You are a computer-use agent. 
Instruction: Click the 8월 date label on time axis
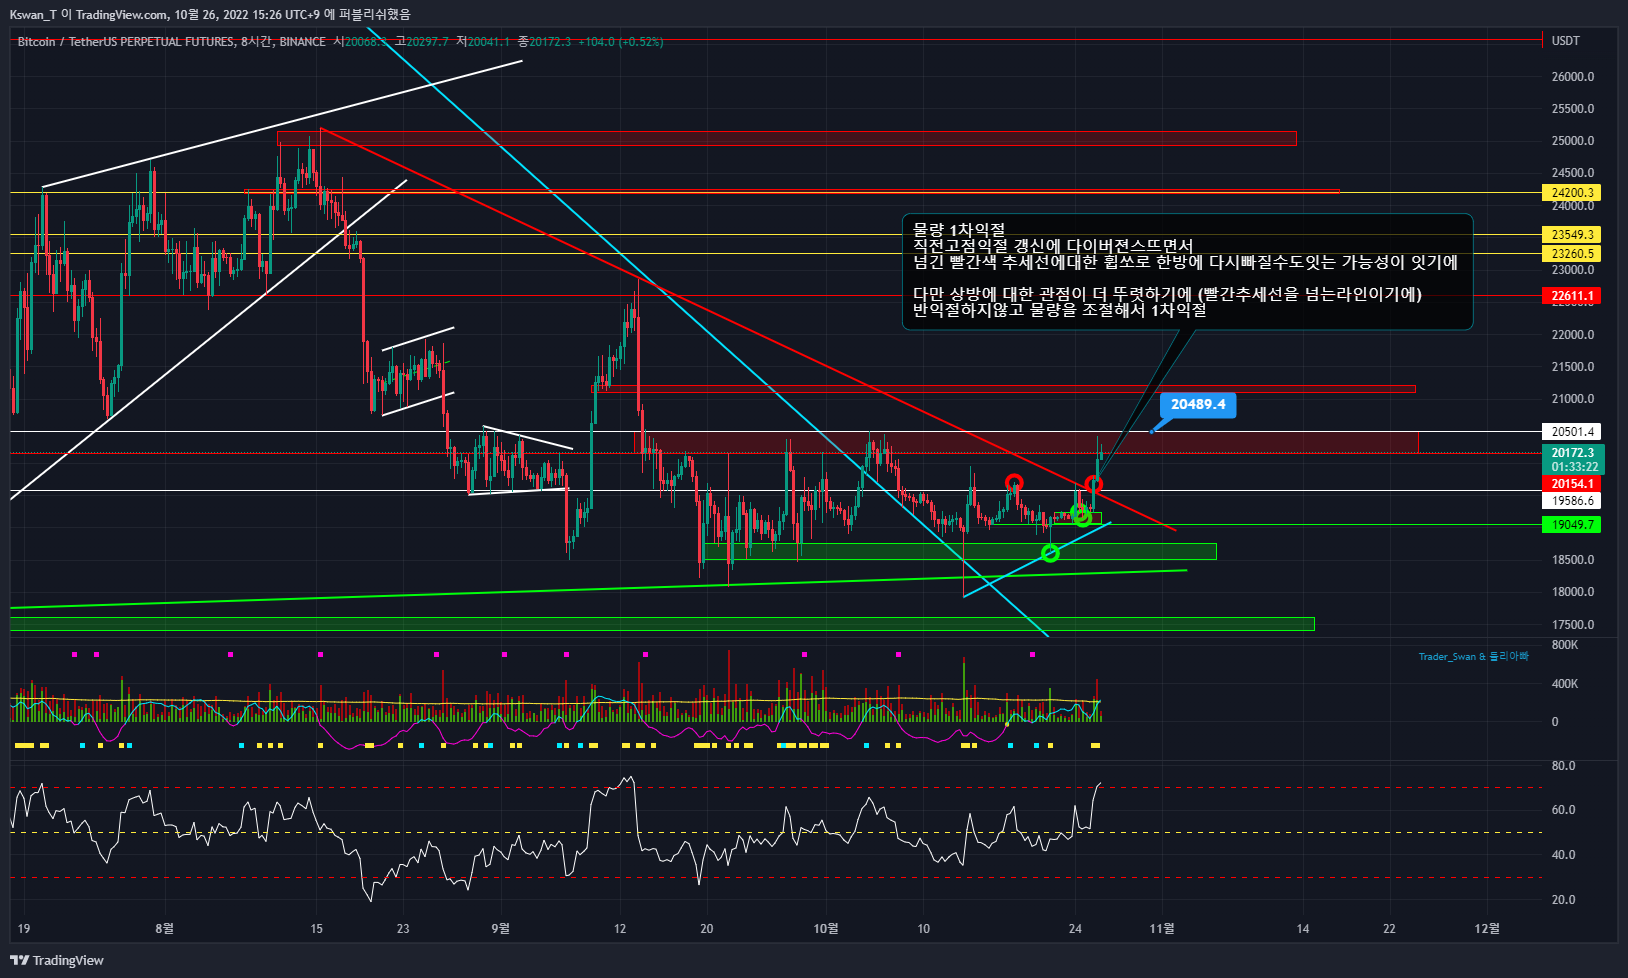click(165, 929)
